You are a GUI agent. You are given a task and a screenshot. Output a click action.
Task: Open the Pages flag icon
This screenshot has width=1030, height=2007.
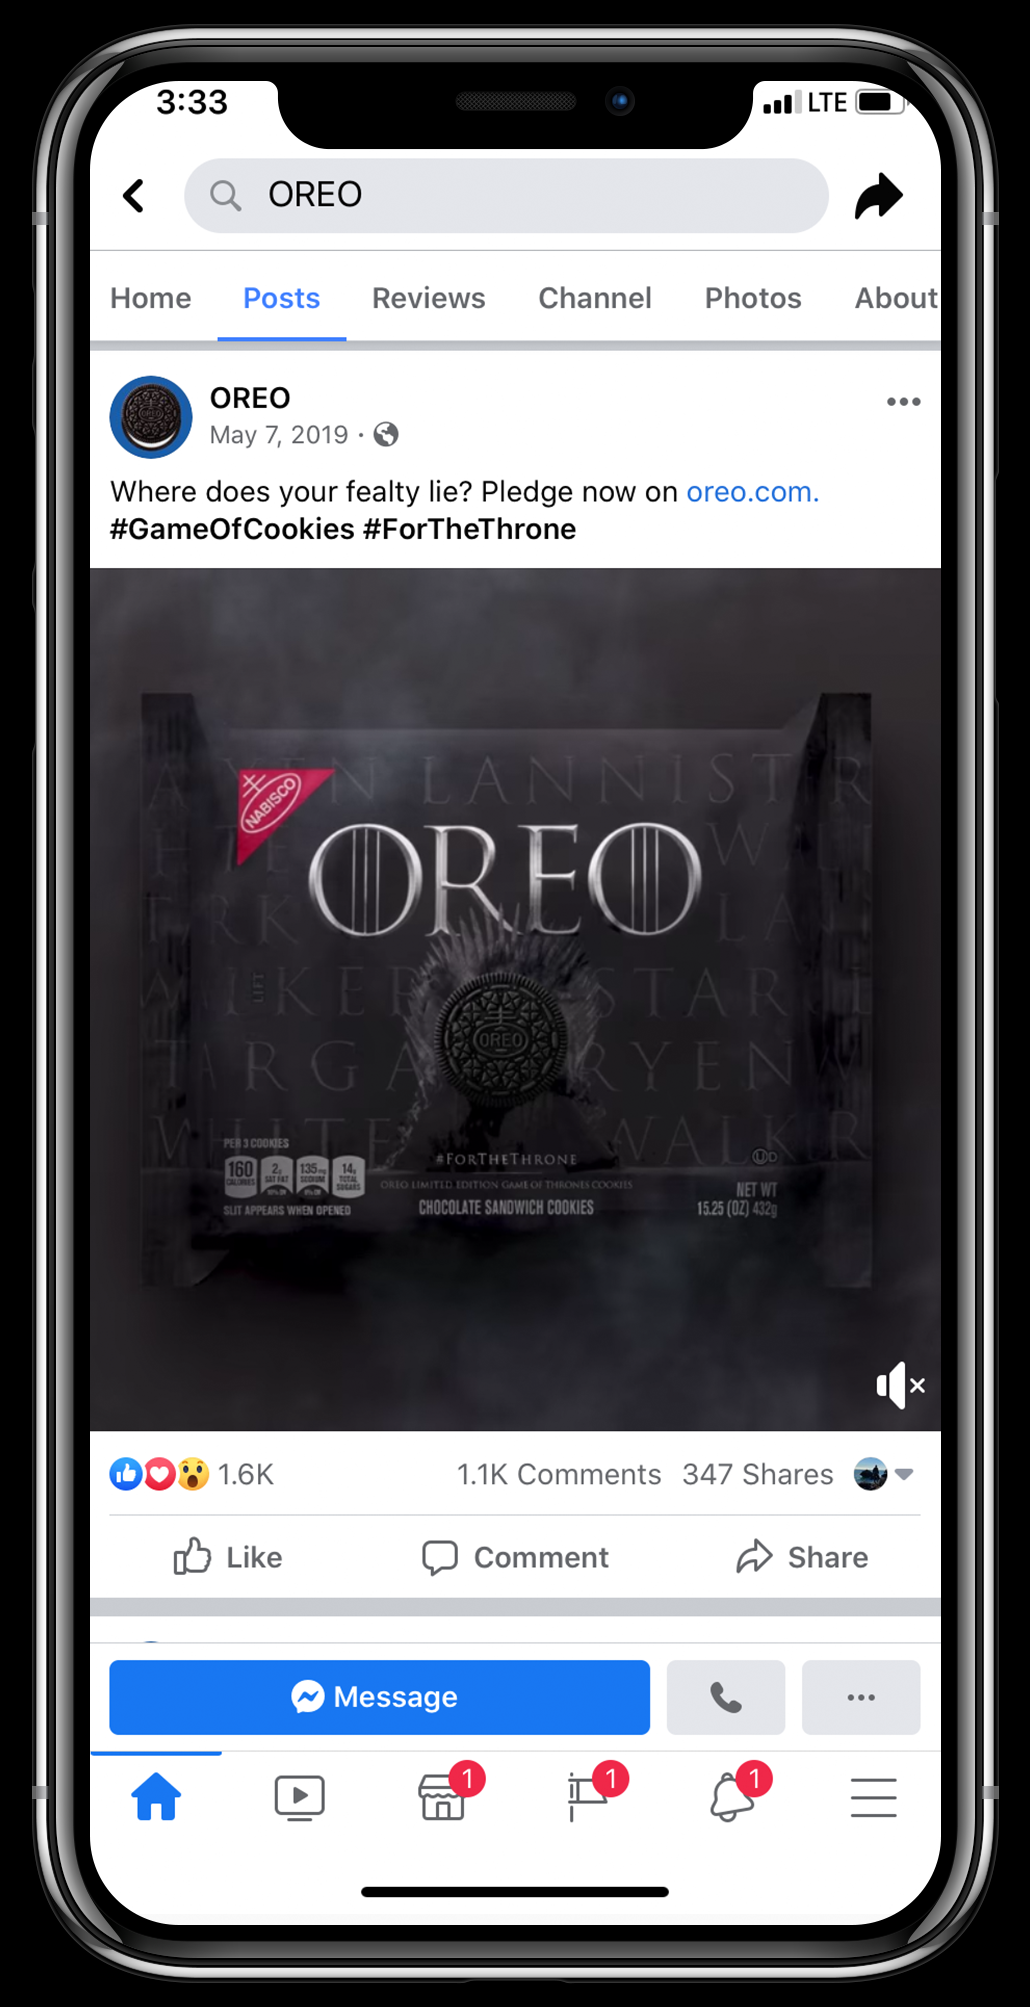pyautogui.click(x=587, y=1797)
